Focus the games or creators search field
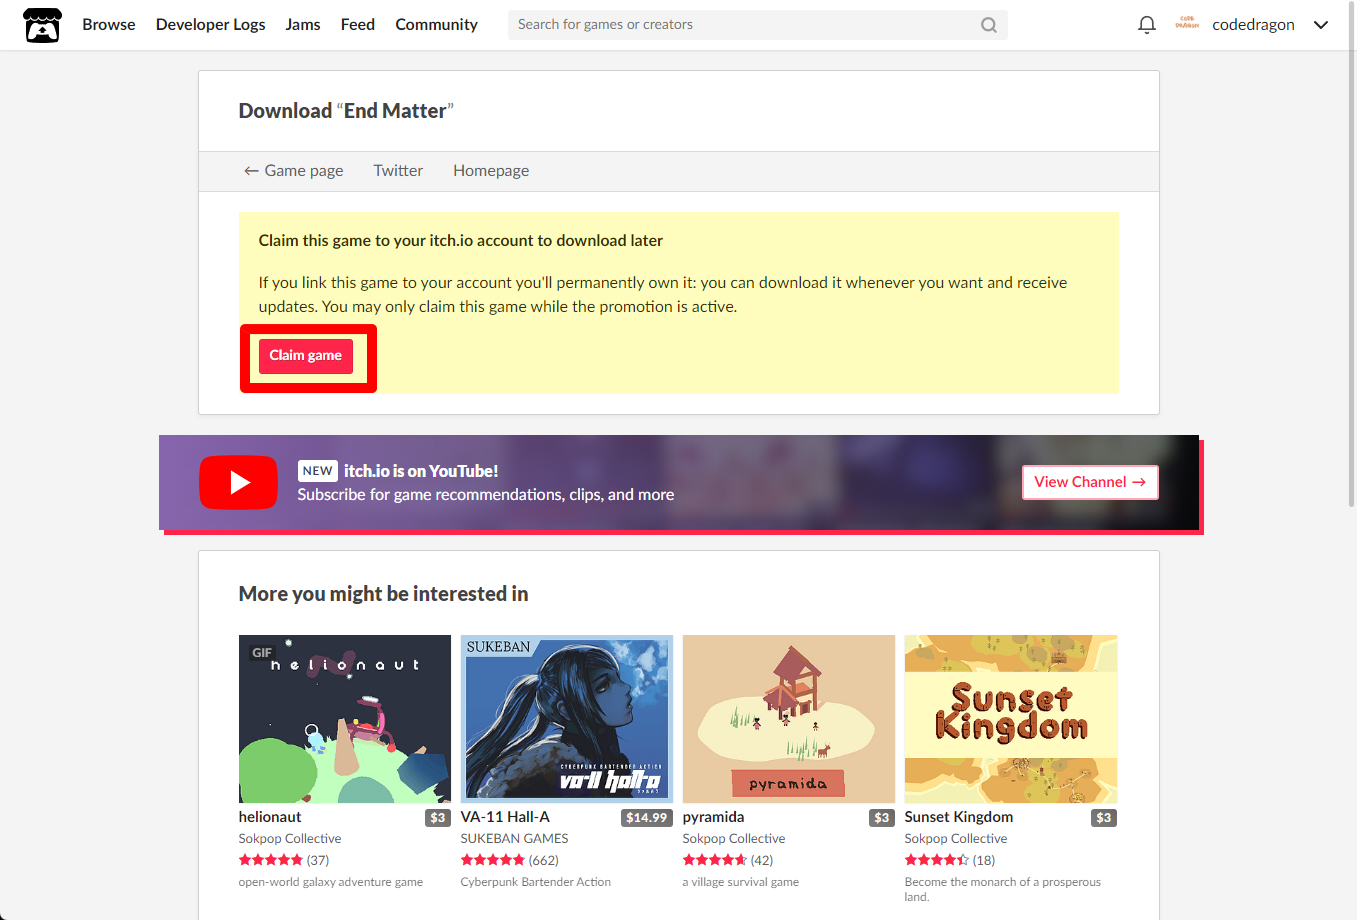The image size is (1357, 920). tap(757, 25)
